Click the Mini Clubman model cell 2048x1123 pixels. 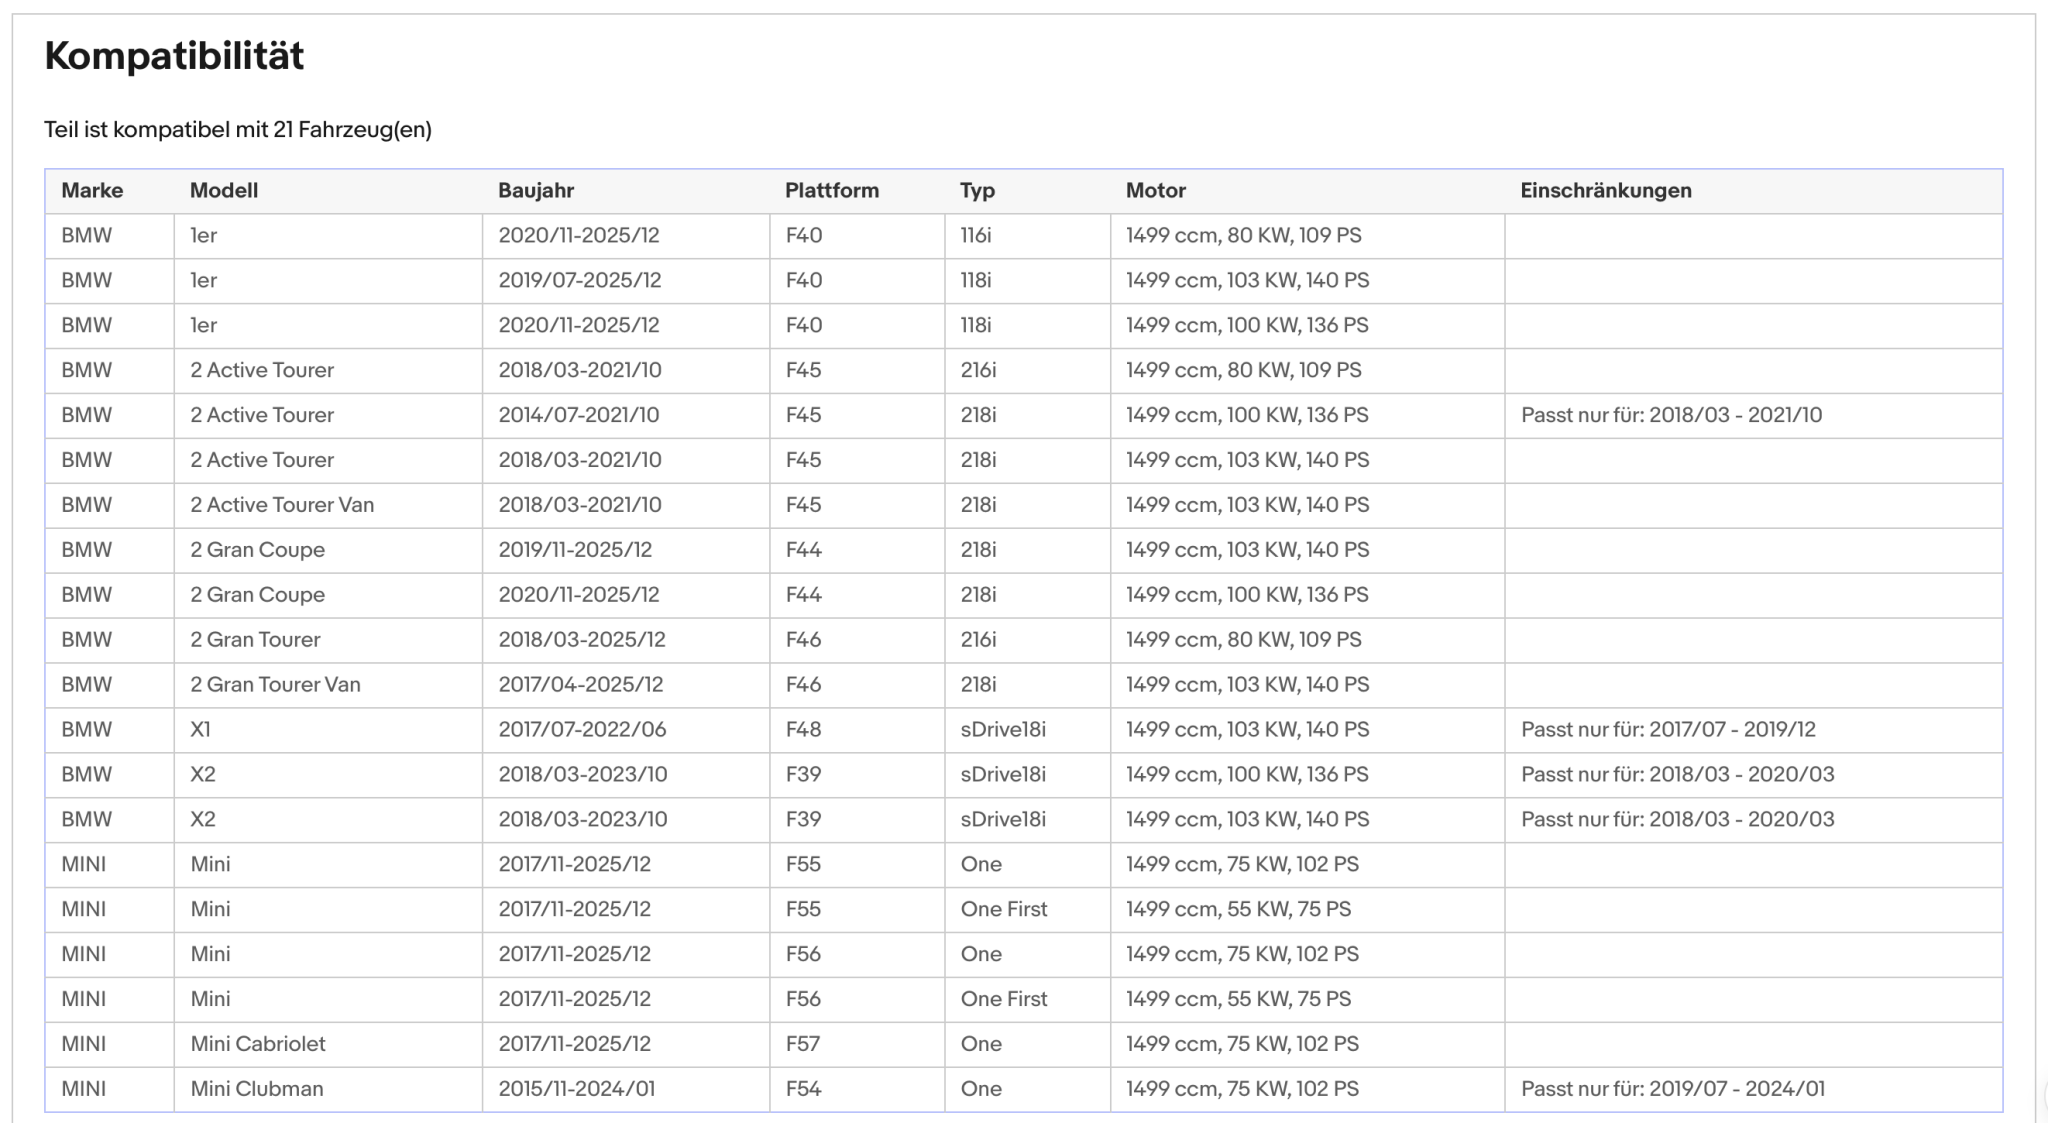257,1089
